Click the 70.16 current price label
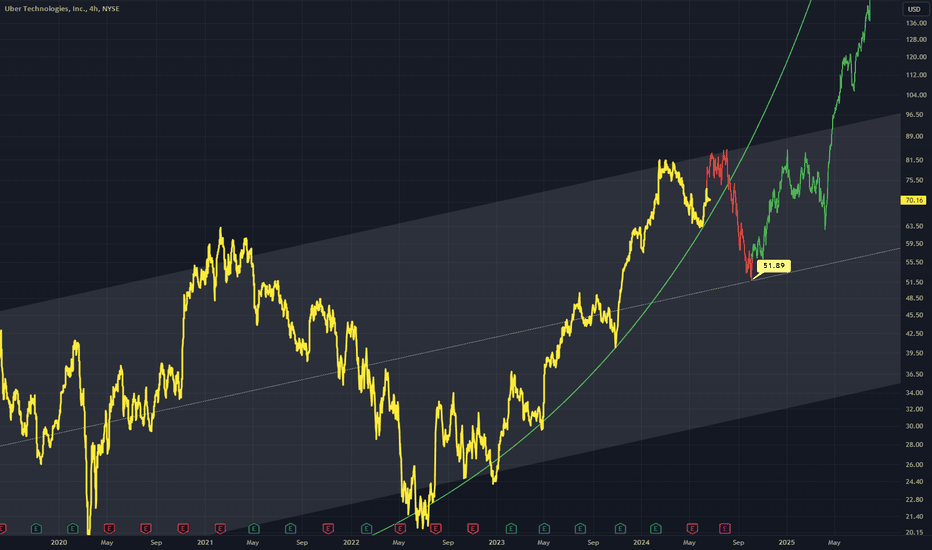 pos(914,200)
